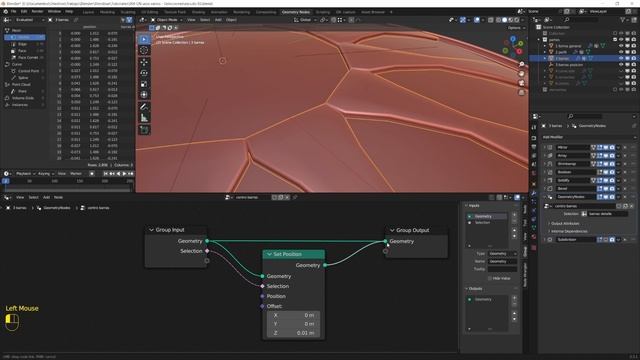Toggle Mirror modifier viewport display
Image resolution: width=640 pixels, height=360 pixels.
click(606, 147)
